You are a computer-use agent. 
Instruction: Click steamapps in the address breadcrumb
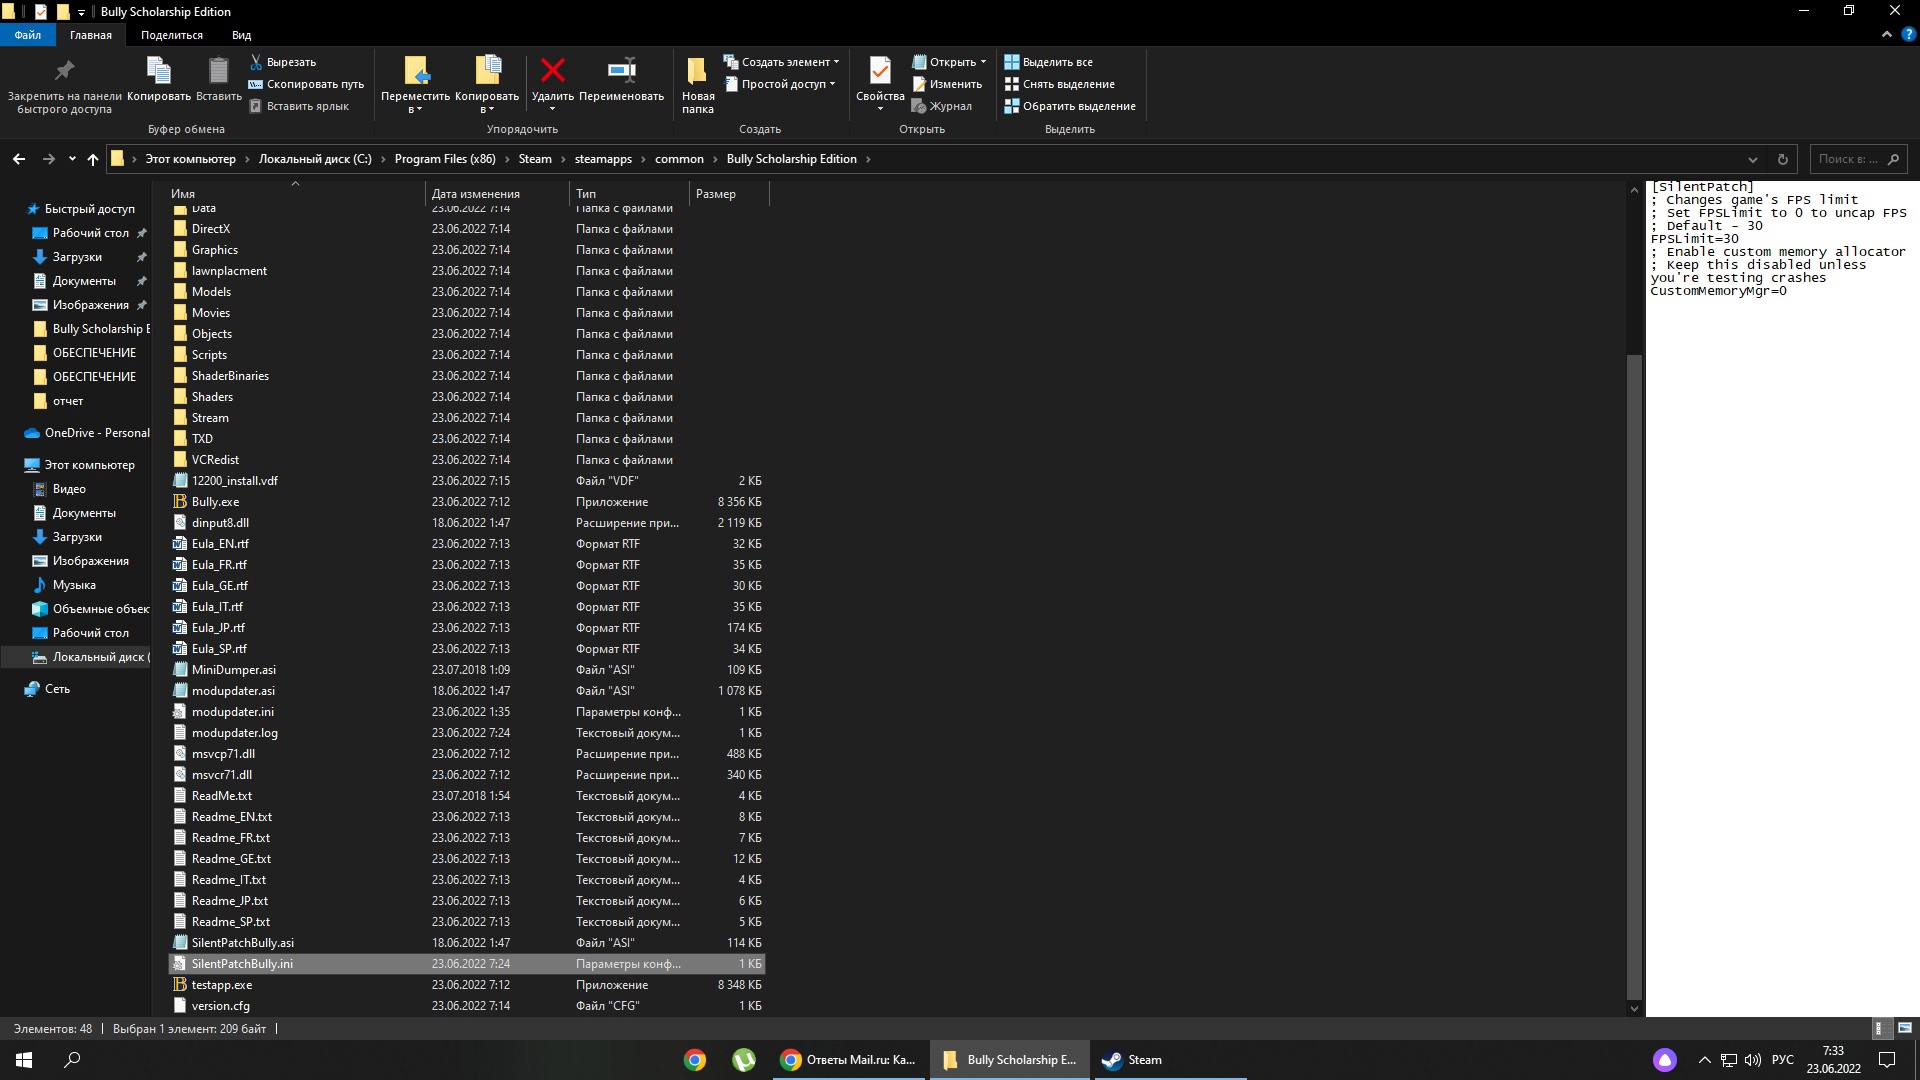coord(603,159)
